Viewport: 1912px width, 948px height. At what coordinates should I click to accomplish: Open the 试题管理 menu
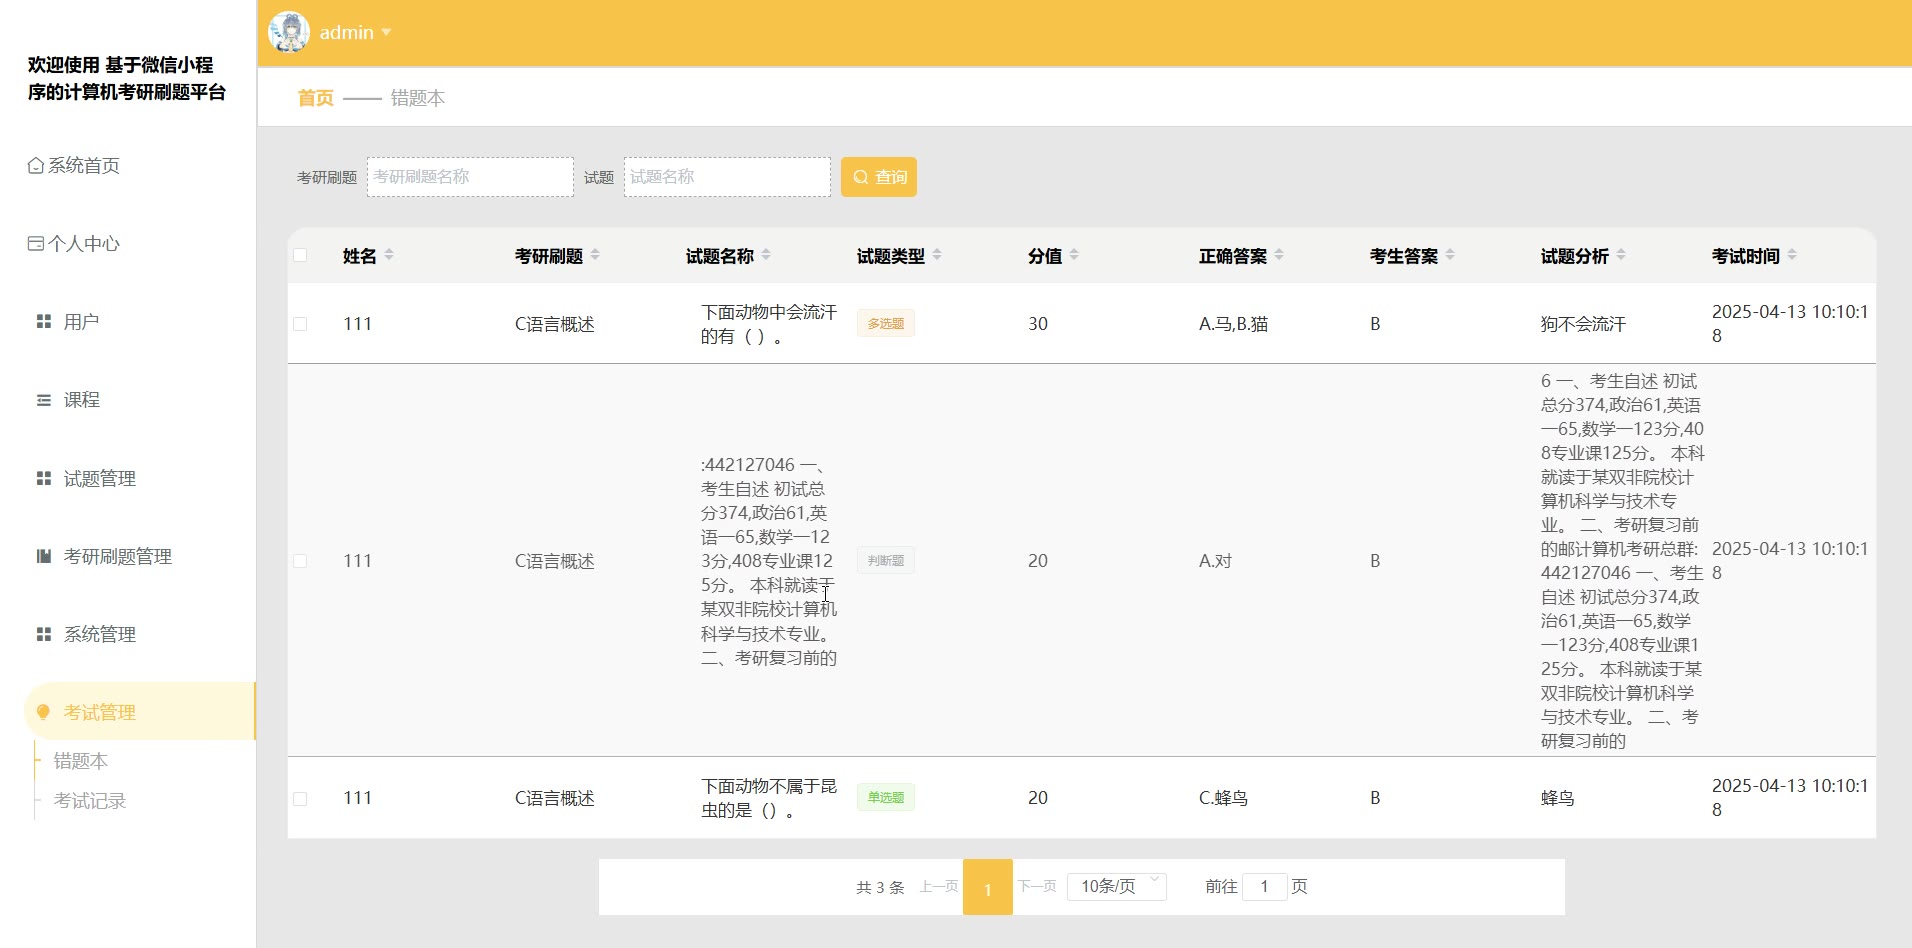click(x=100, y=478)
